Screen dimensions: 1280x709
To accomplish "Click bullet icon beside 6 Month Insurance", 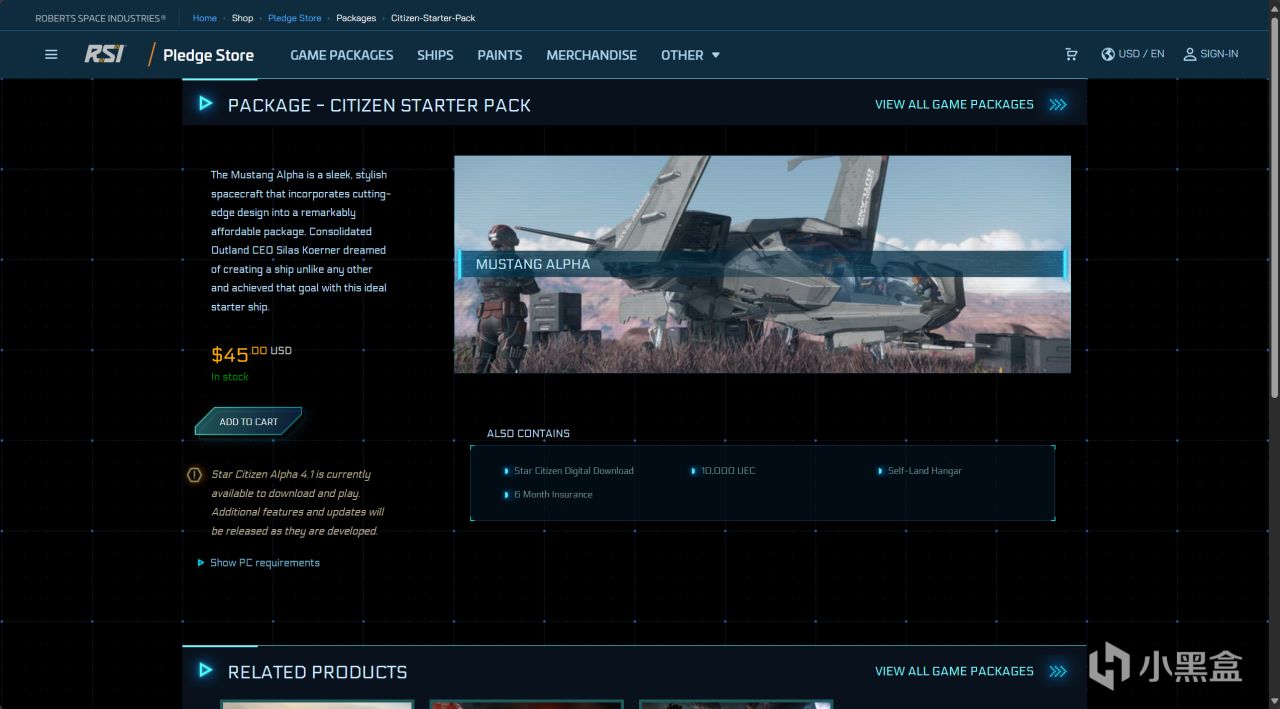I will [x=507, y=495].
